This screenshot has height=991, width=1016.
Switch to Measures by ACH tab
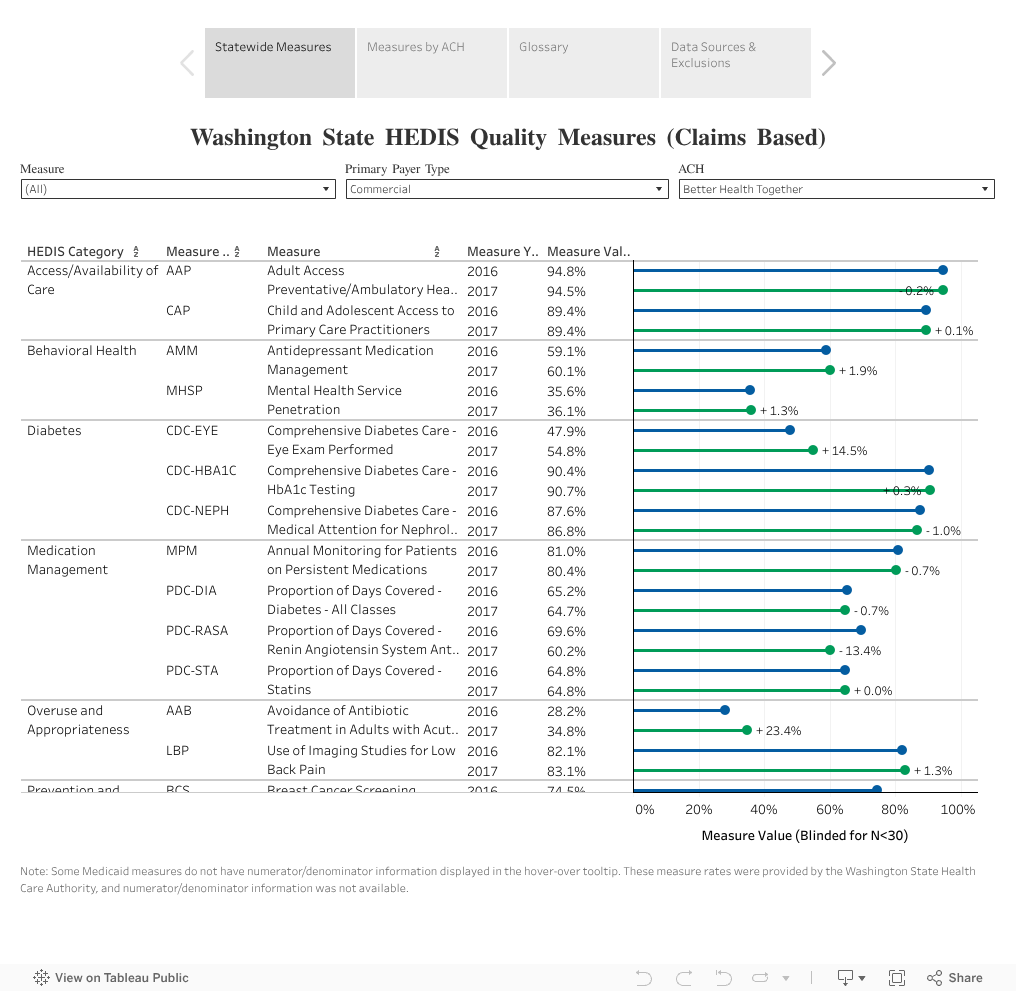point(432,62)
